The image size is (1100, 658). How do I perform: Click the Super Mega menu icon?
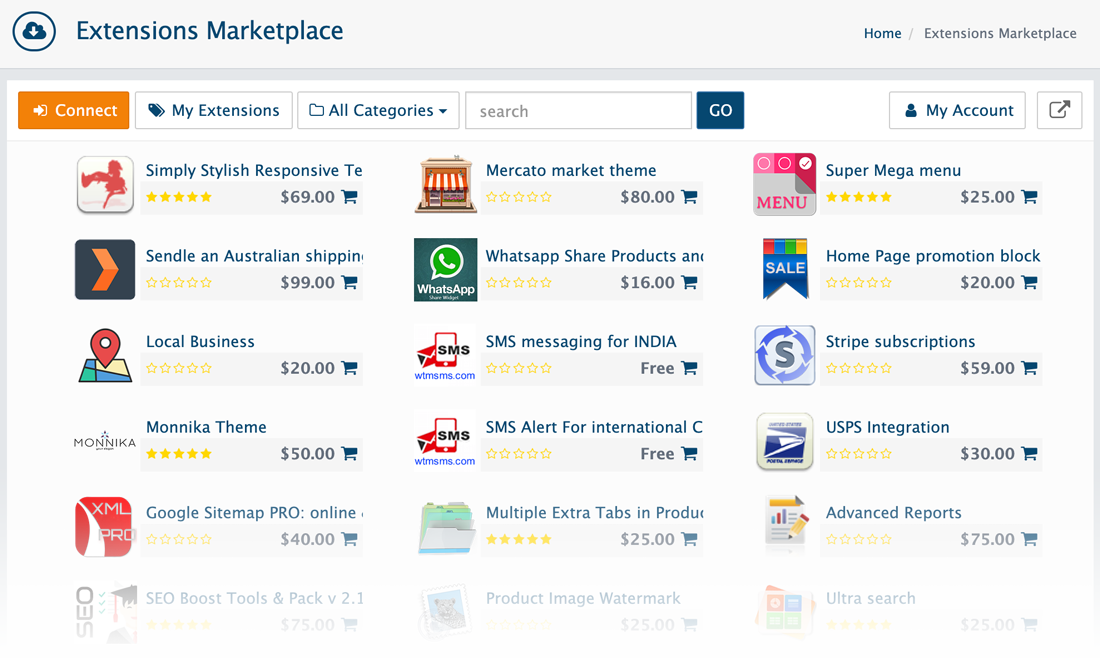(785, 184)
